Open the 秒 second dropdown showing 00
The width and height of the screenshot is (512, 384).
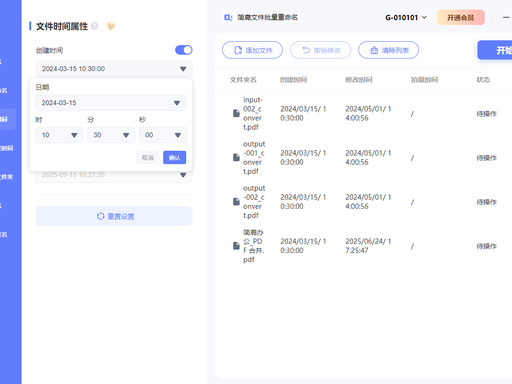coord(163,135)
